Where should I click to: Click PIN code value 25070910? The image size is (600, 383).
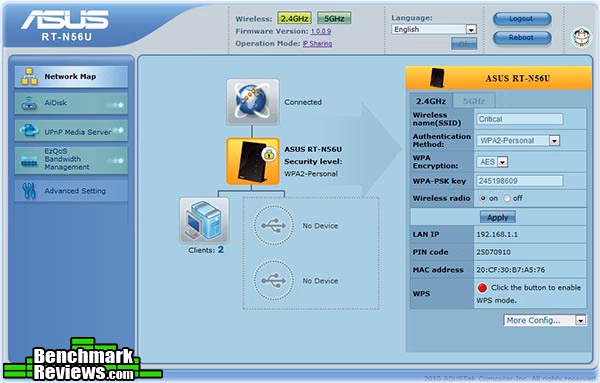tap(494, 252)
